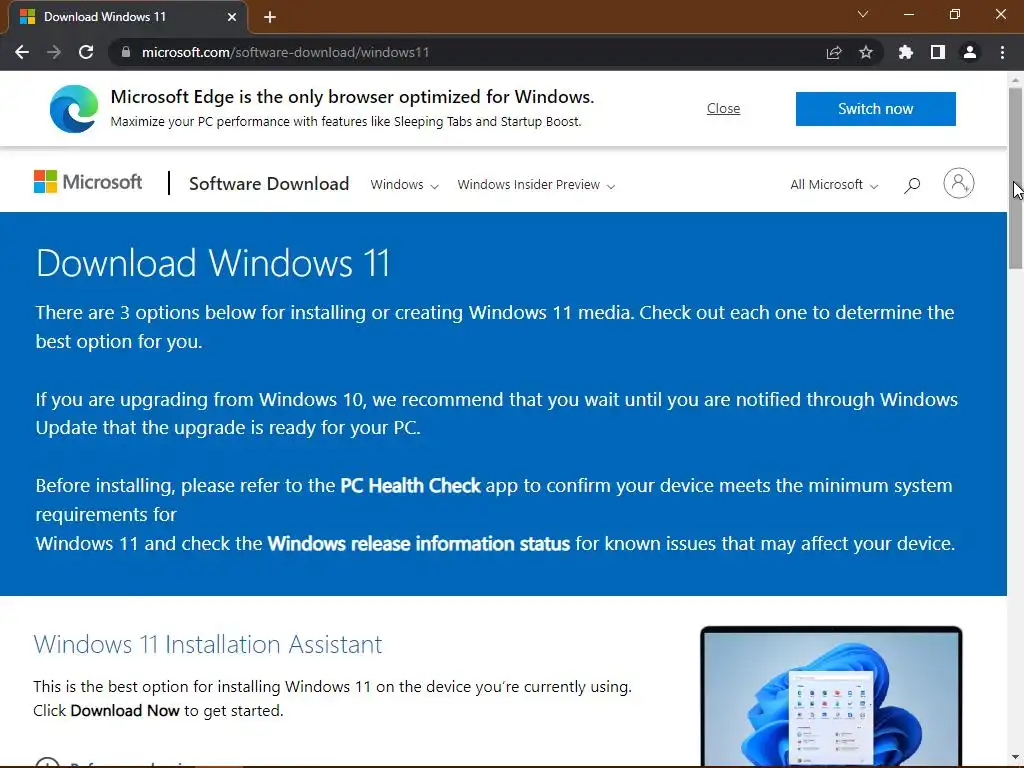The image size is (1024, 768).
Task: Go back with the browser back arrow
Action: [x=22, y=52]
